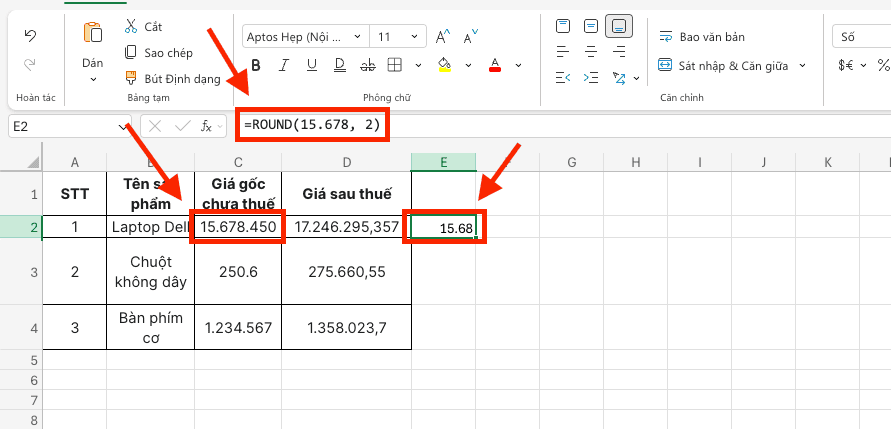
Task: Click the Chuột không dây cell
Action: [151, 272]
